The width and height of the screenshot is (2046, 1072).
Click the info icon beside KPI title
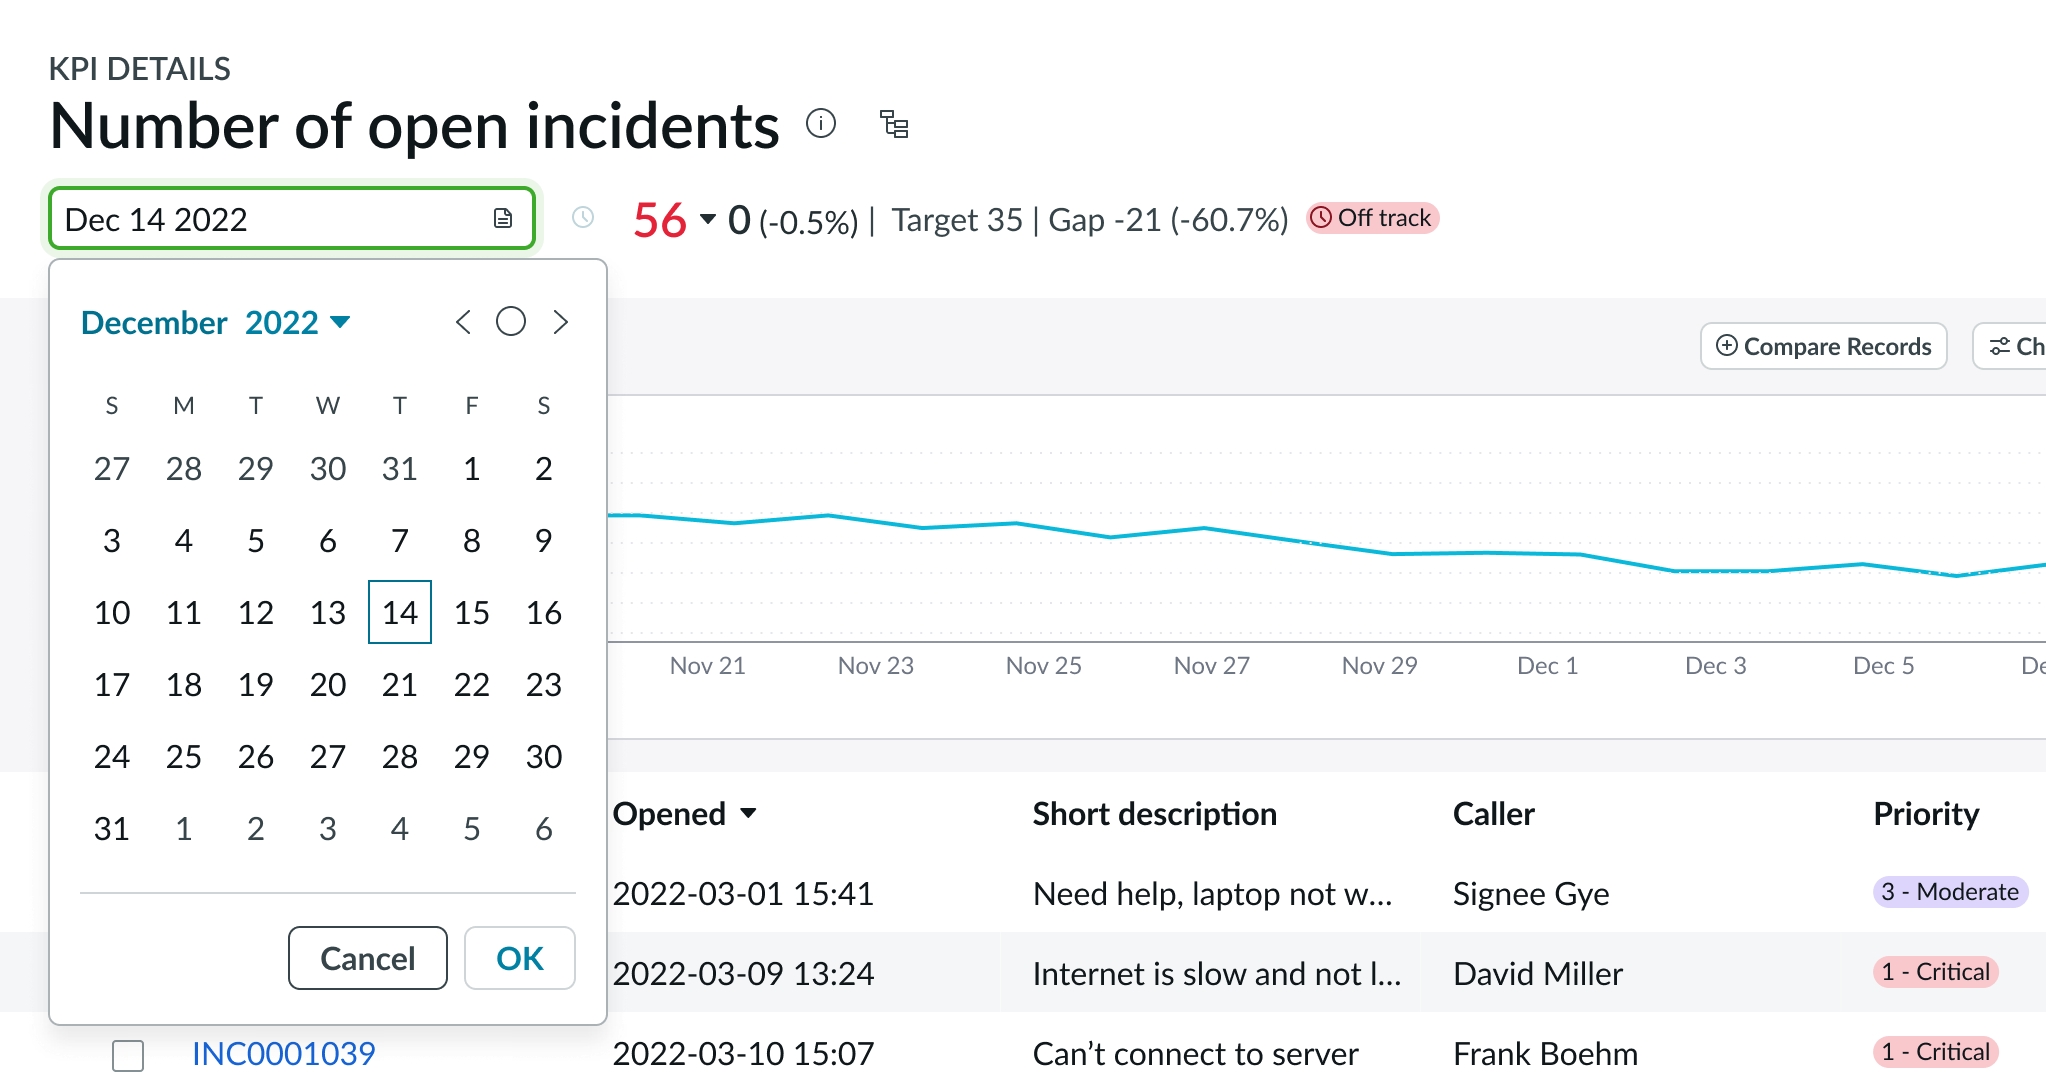(x=822, y=124)
